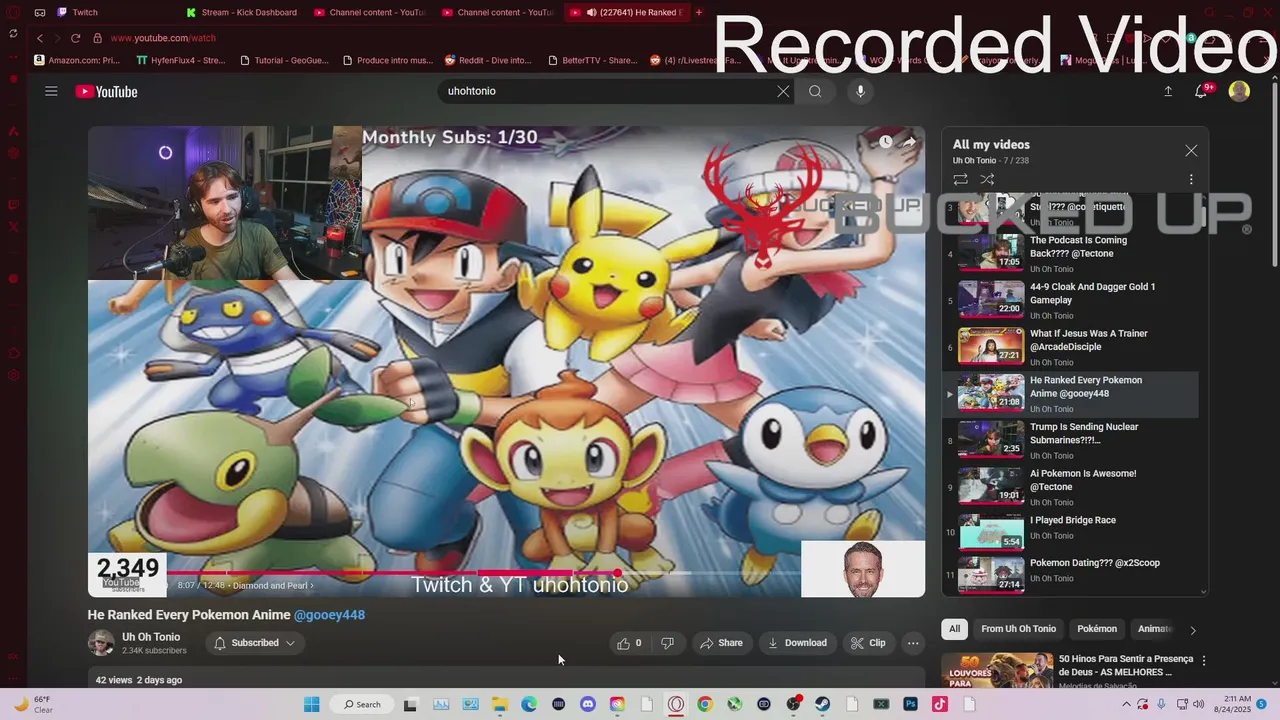
Task: Open a new browser tab with plus
Action: pos(699,12)
